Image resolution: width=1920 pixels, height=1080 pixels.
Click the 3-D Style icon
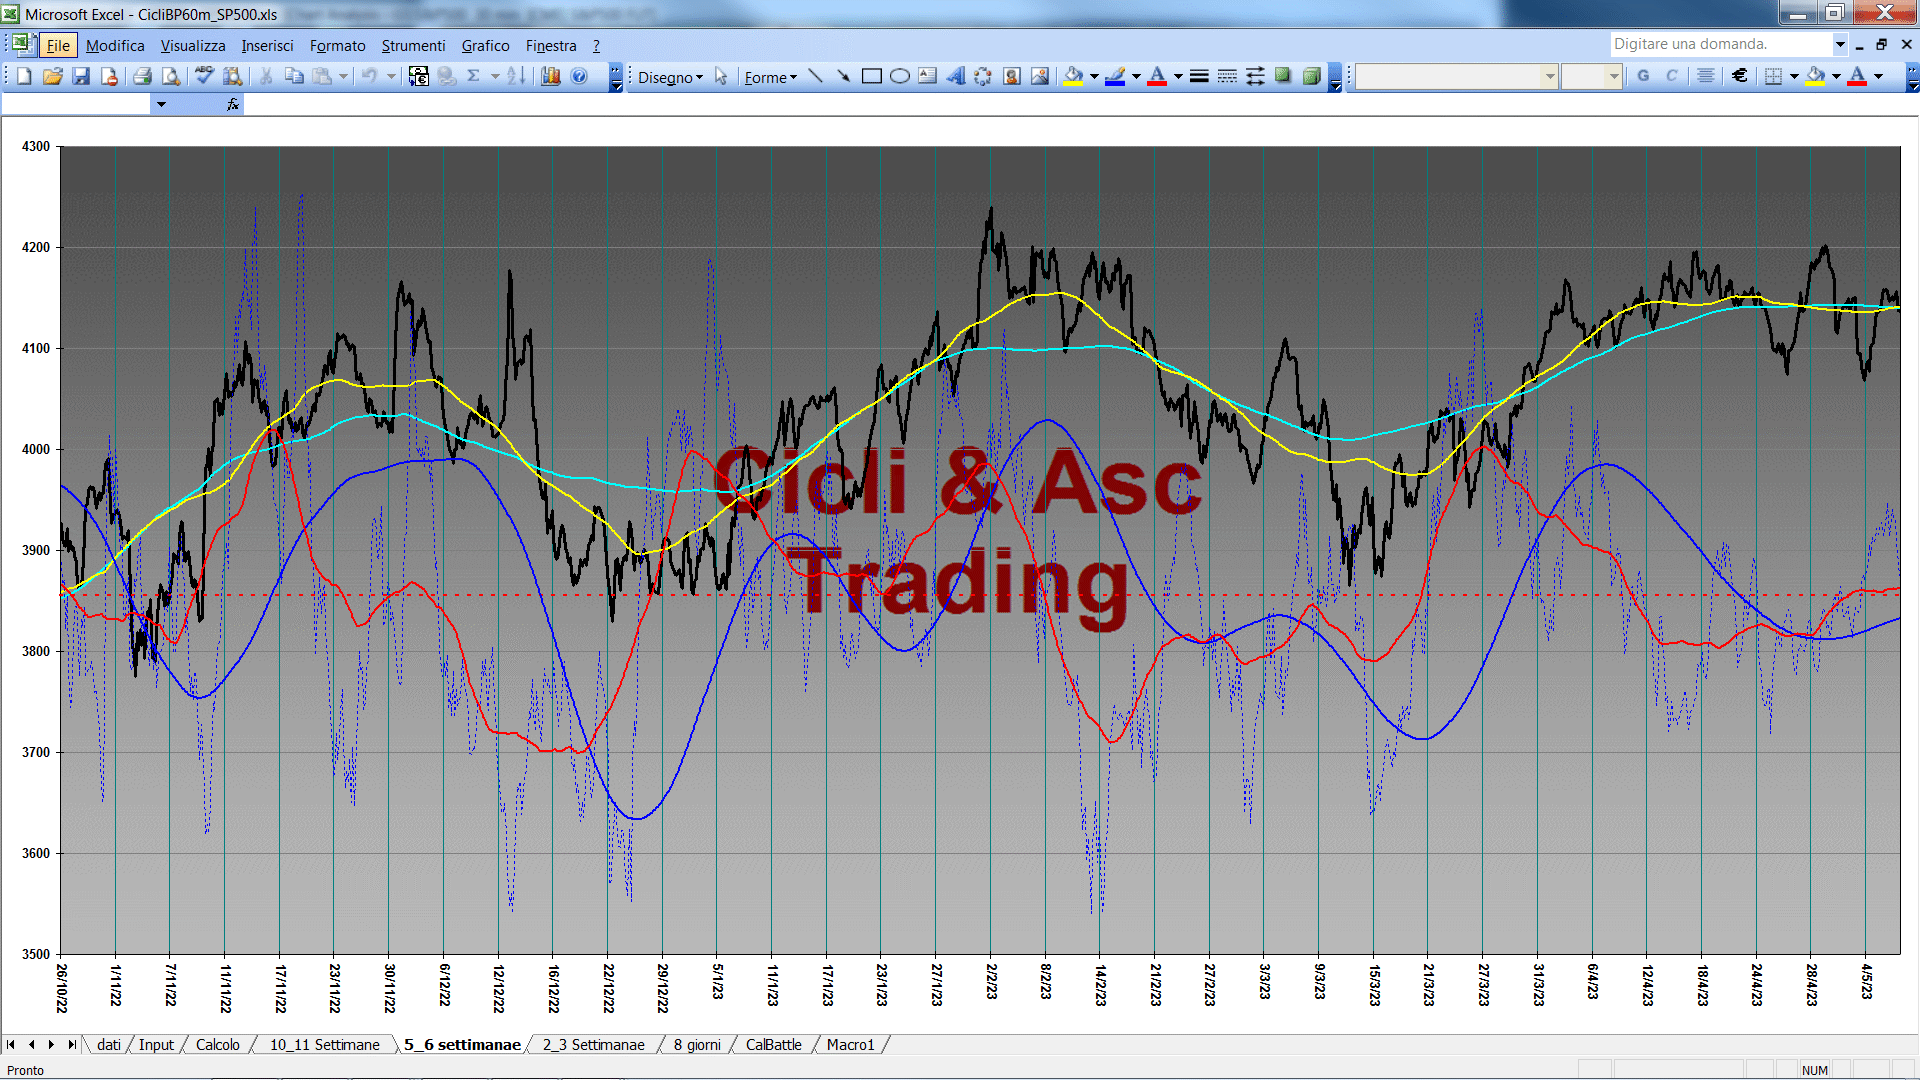pyautogui.click(x=1311, y=76)
